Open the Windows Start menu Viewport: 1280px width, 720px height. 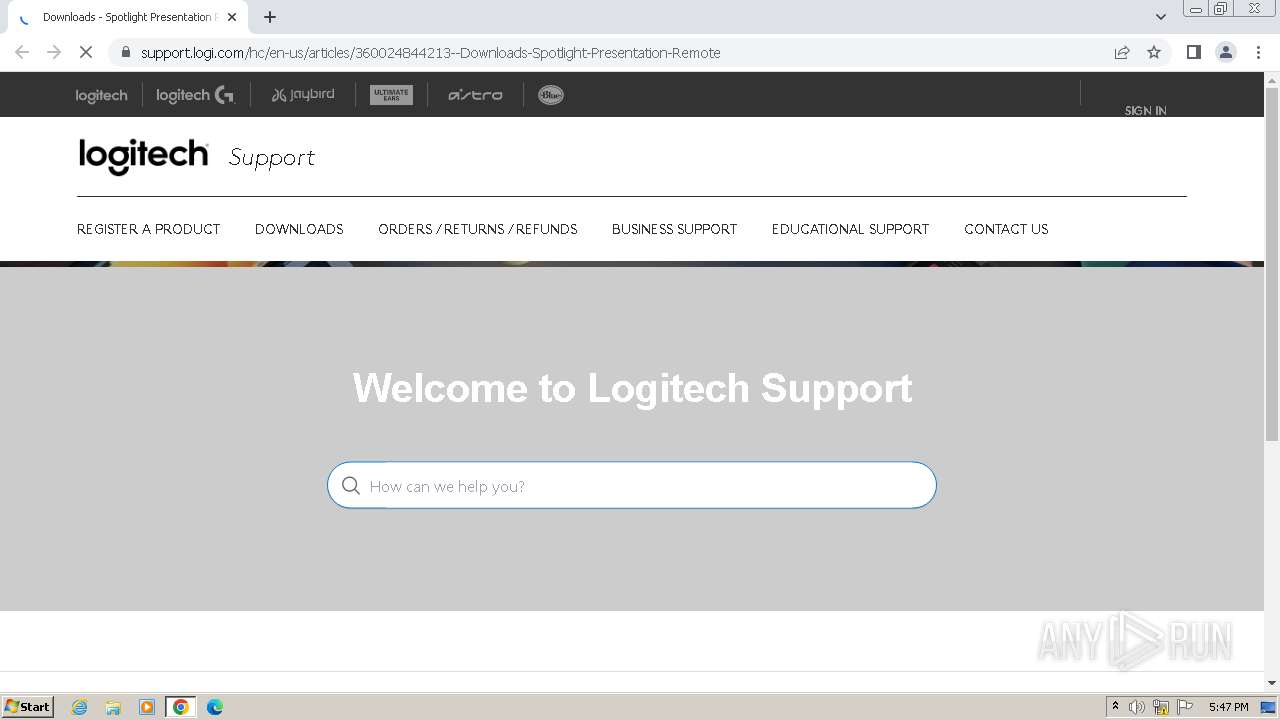tap(28, 706)
